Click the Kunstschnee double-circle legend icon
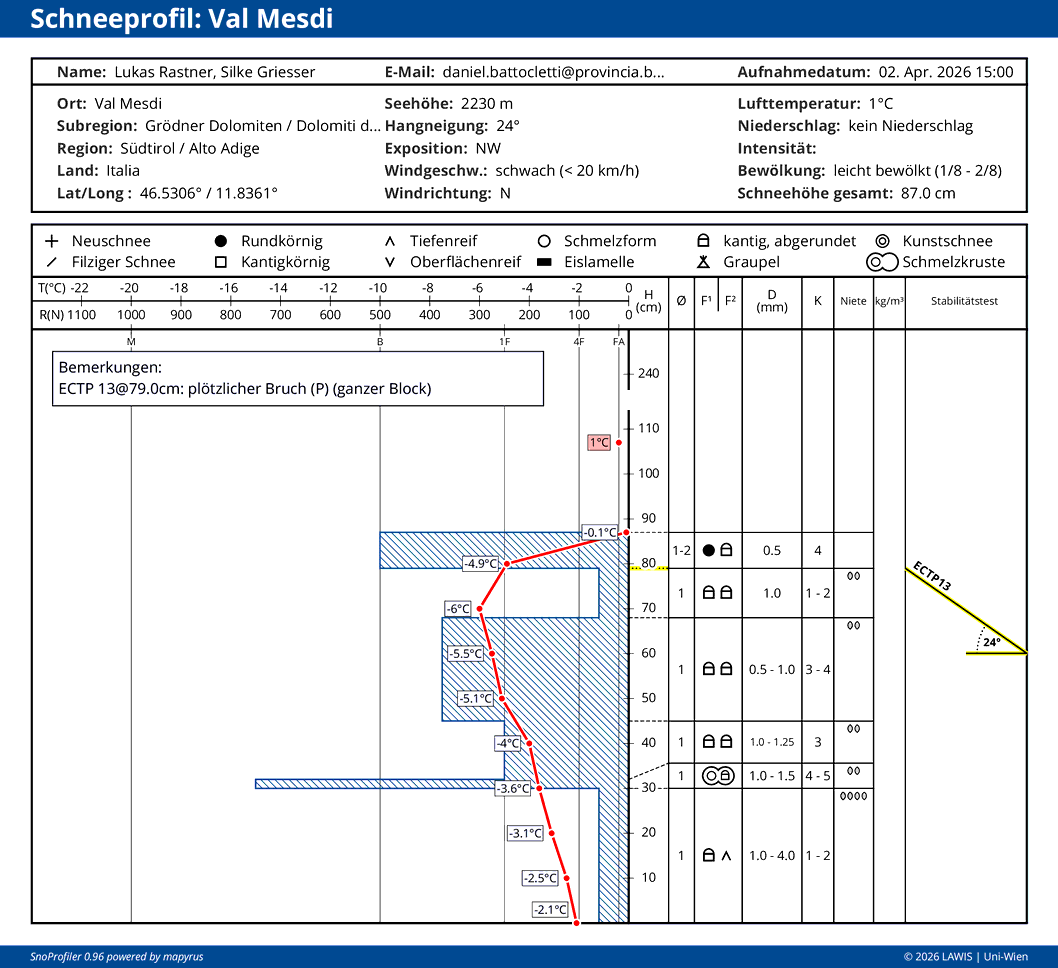This screenshot has width=1058, height=968. point(882,241)
